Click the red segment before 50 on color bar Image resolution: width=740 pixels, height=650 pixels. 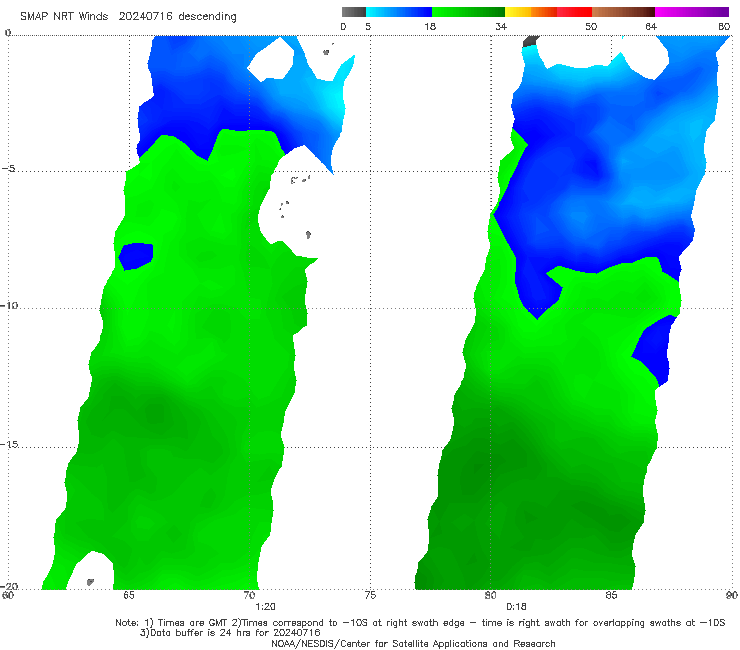point(574,12)
